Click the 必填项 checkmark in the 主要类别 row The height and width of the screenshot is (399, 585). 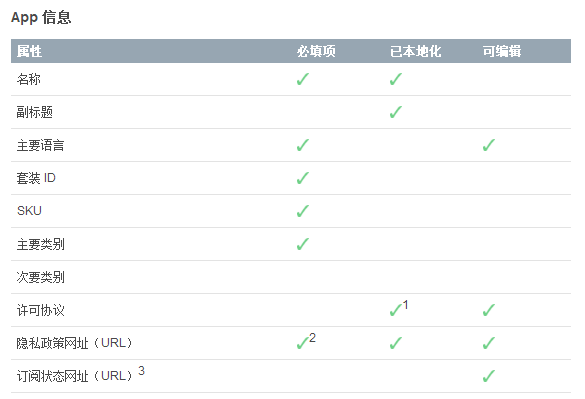[303, 244]
